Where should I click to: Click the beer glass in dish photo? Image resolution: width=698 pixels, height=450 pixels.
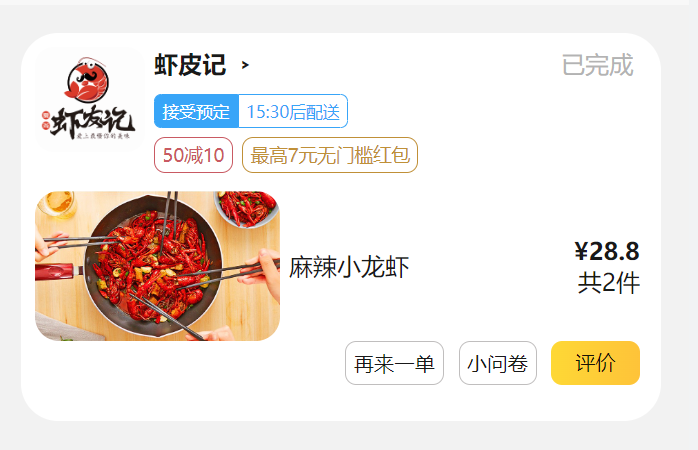57,203
